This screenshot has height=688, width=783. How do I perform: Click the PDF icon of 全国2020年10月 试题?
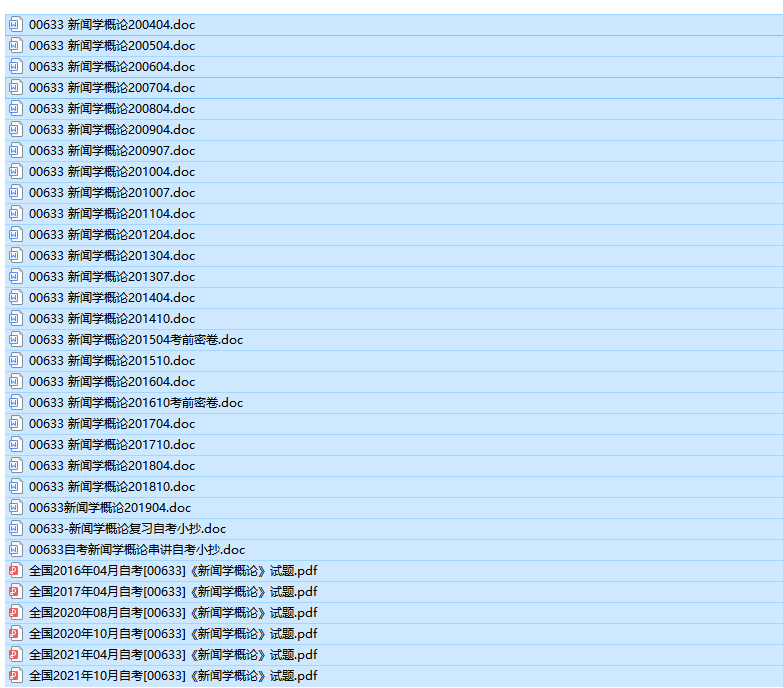coord(15,633)
